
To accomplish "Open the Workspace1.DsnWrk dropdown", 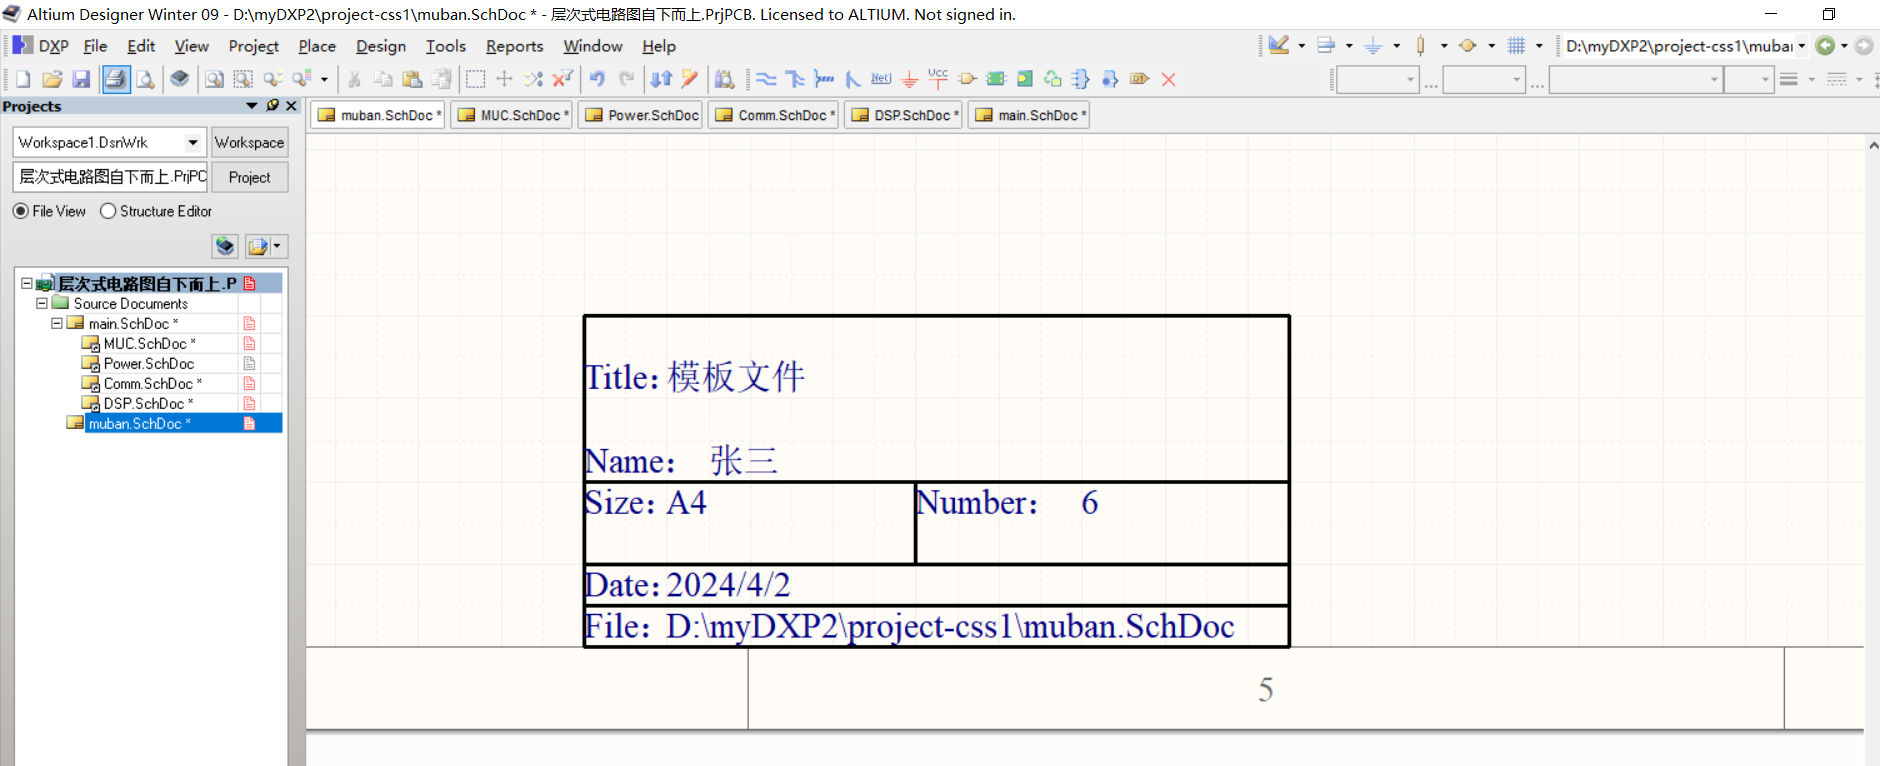I will [193, 142].
